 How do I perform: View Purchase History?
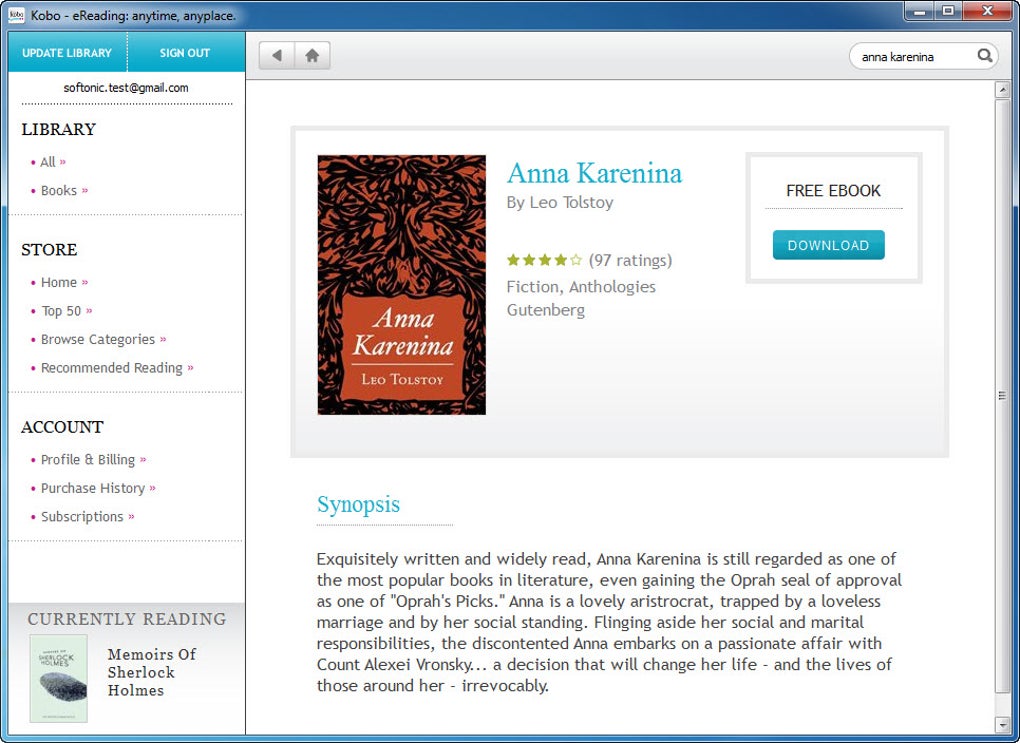(x=93, y=489)
